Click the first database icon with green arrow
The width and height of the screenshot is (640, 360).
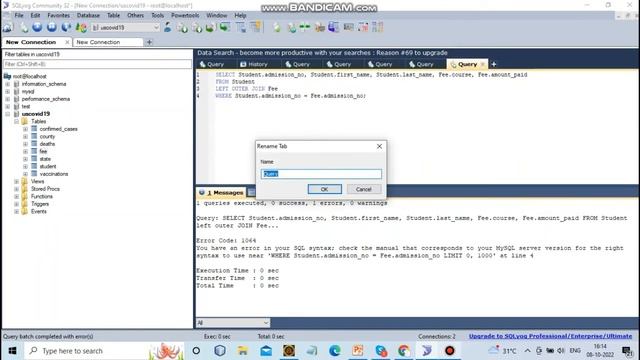(x=182, y=27)
